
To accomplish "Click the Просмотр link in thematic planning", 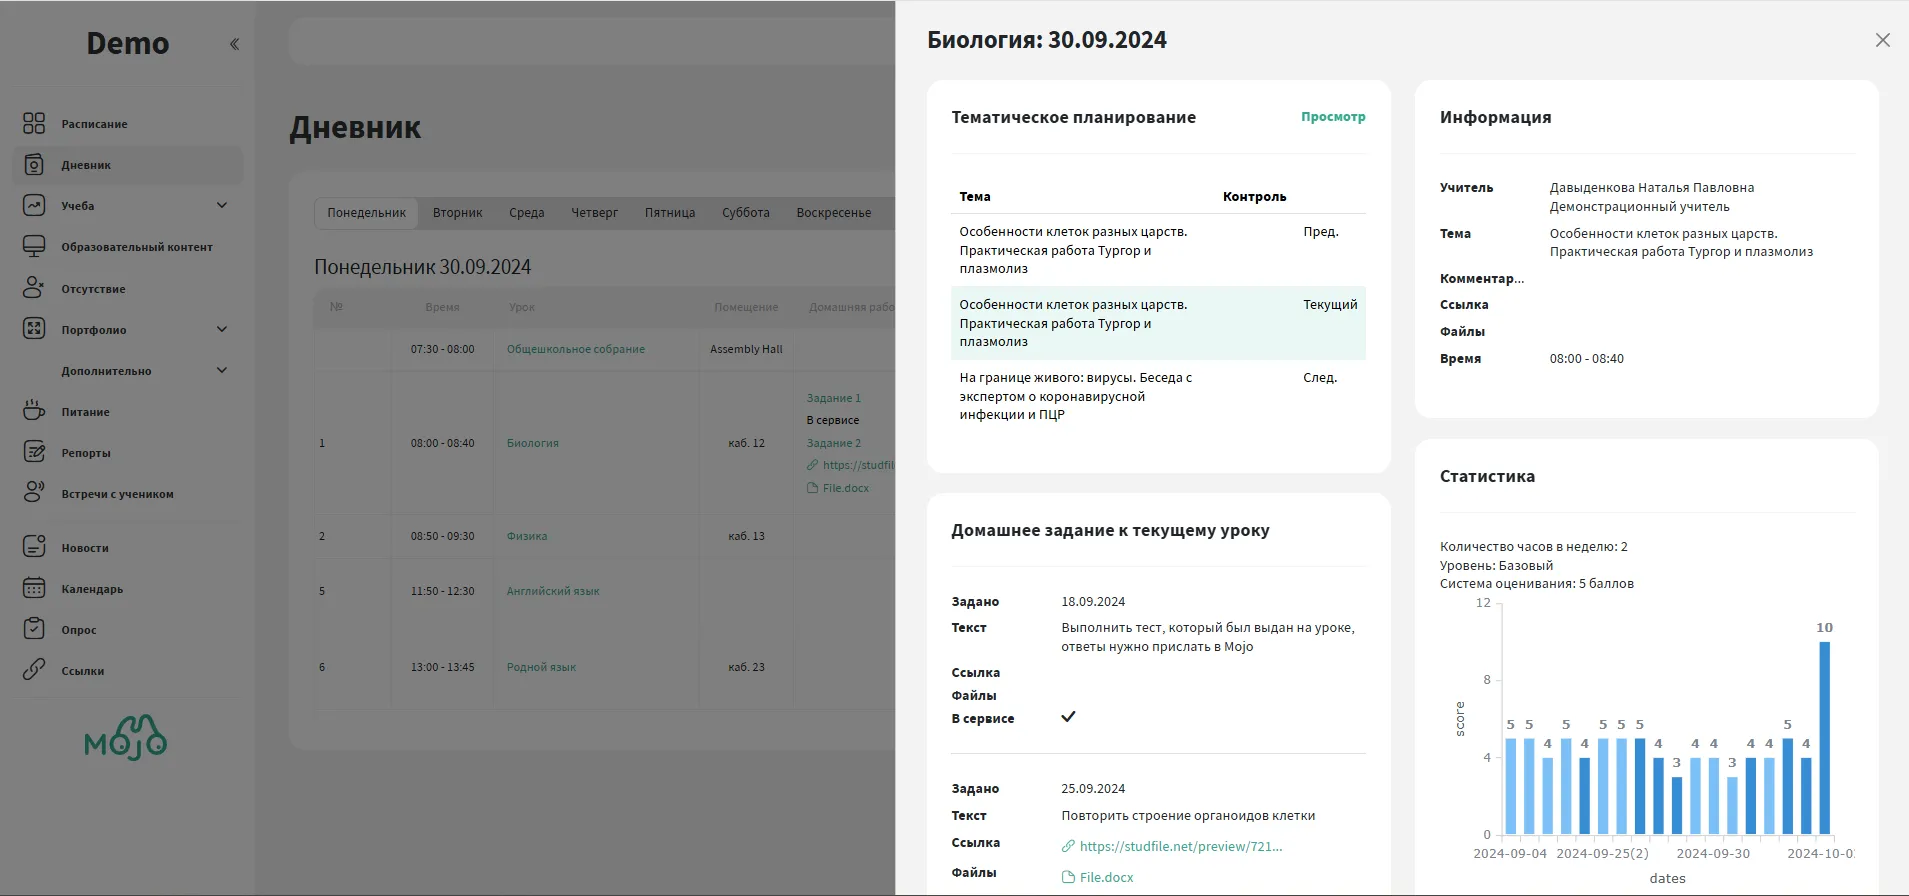I will pyautogui.click(x=1332, y=117).
